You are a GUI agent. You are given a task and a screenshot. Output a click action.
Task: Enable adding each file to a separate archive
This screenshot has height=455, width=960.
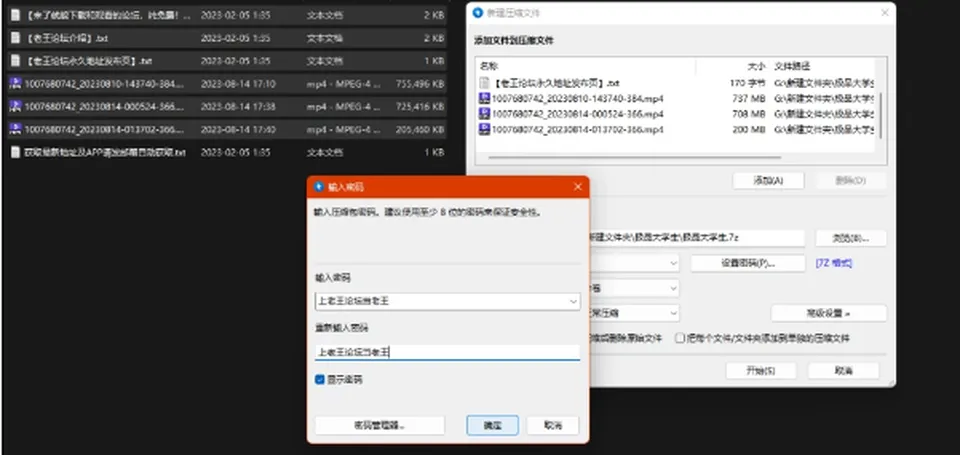coord(680,338)
